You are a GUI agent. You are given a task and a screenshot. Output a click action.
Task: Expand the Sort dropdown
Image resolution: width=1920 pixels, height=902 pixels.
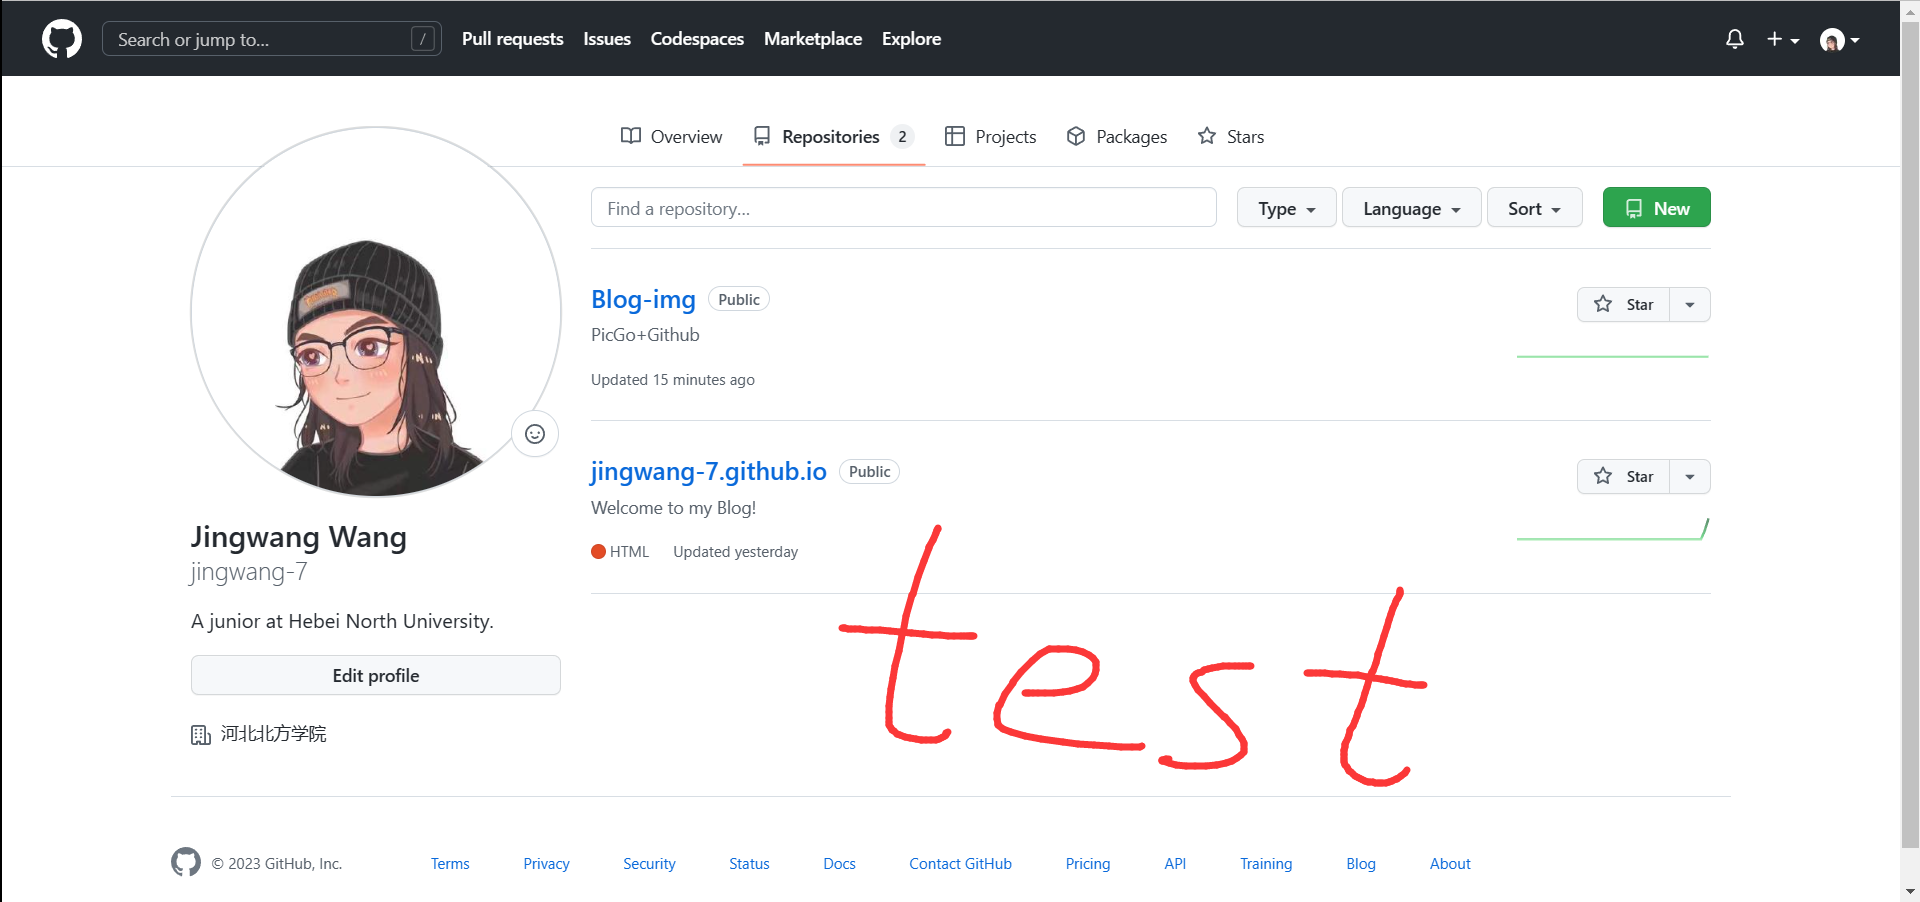(1535, 208)
